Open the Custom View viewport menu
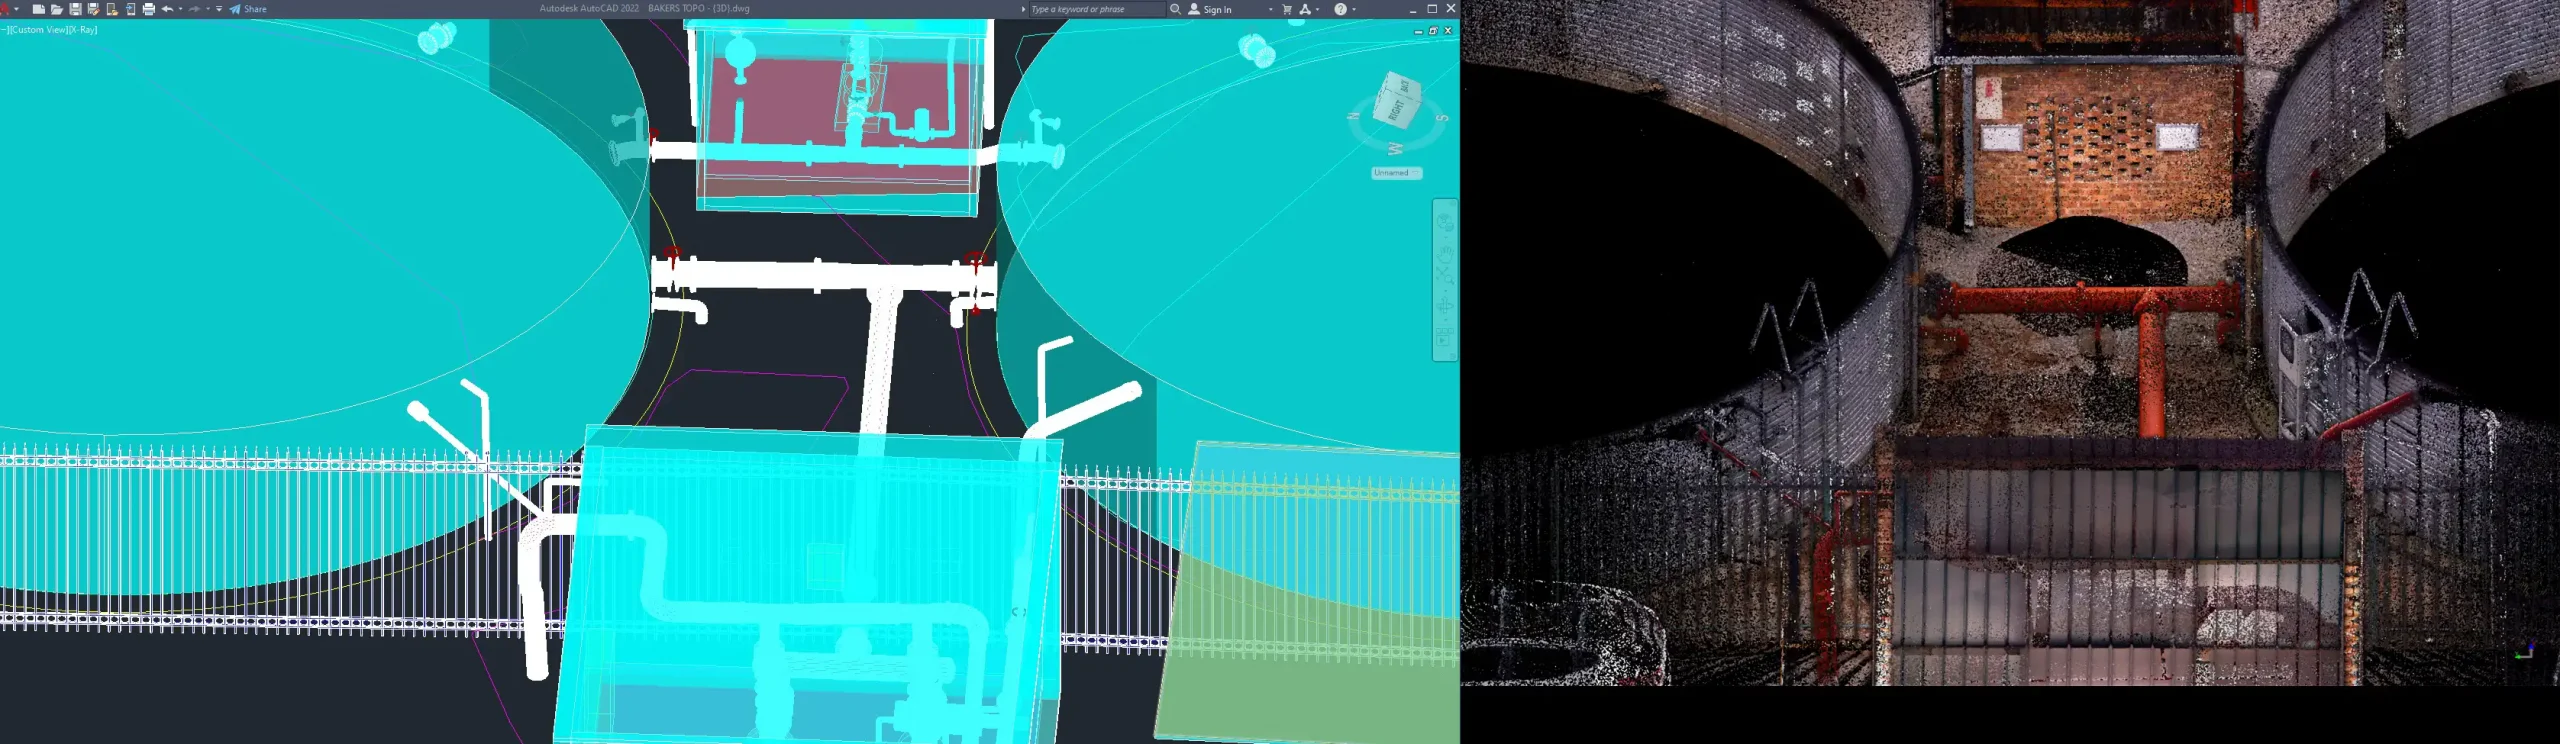Image resolution: width=2560 pixels, height=744 pixels. 39,30
